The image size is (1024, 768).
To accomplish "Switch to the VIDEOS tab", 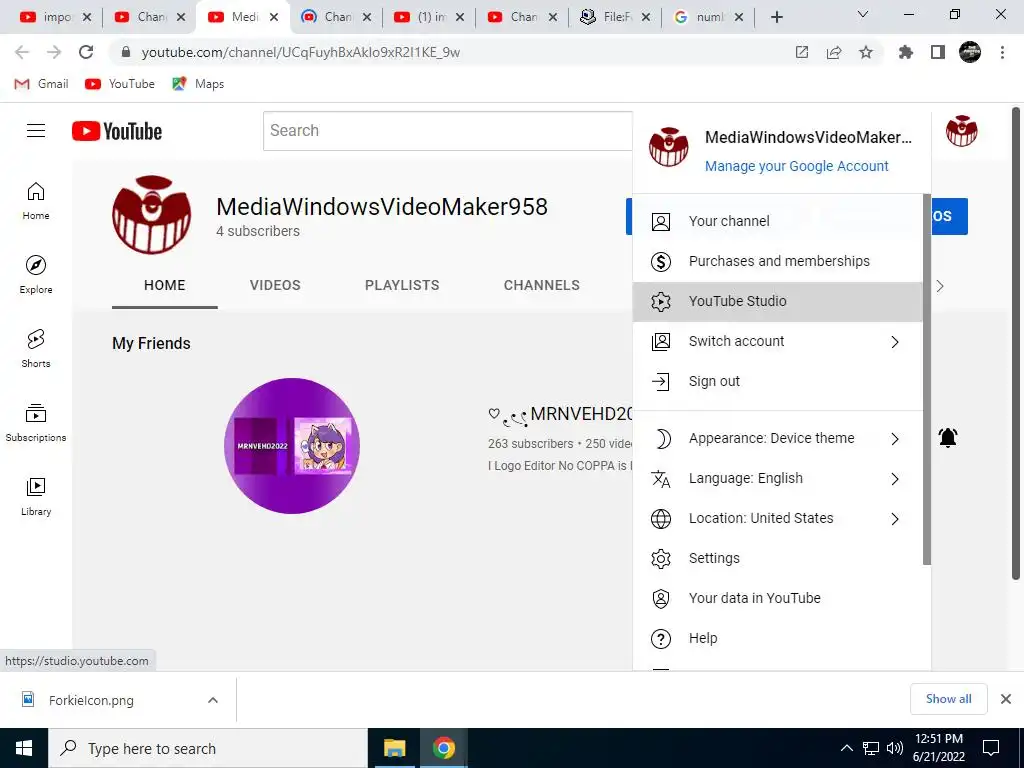I will 275,285.
